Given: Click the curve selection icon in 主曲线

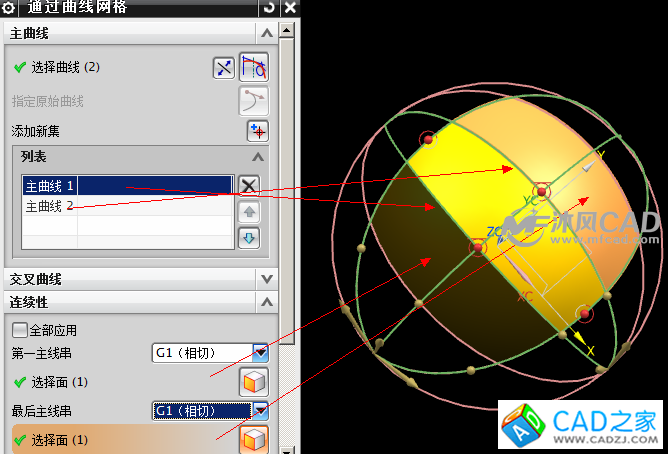Looking at the screenshot, I should pos(254,68).
